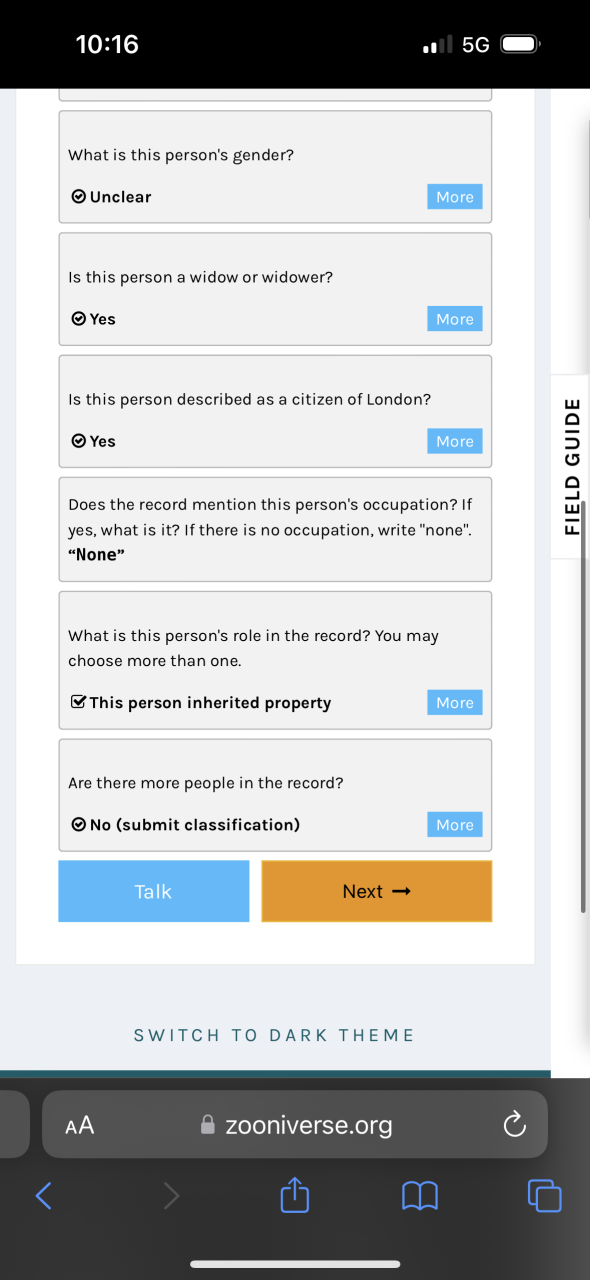Open Safari bookmarks book icon

click(x=419, y=1195)
